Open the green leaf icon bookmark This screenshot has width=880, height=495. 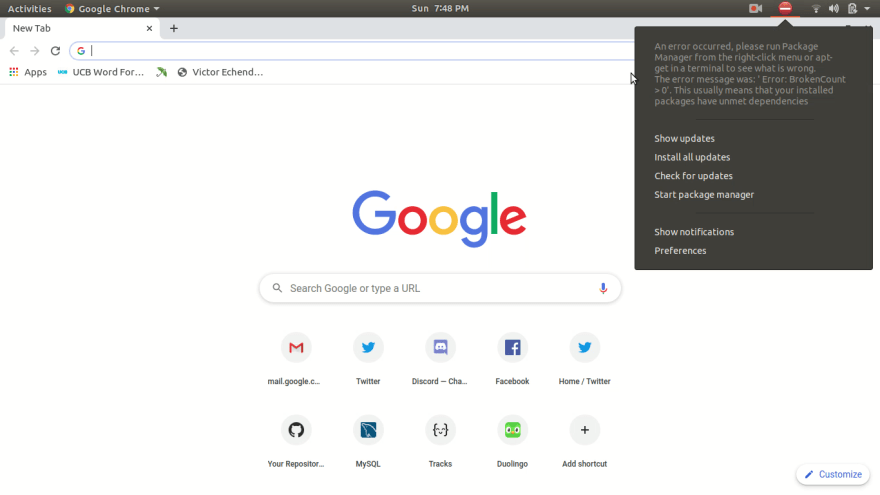tap(162, 72)
